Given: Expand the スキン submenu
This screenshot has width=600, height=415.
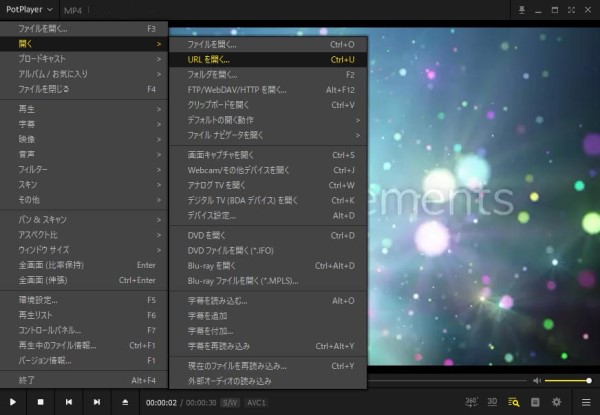Looking at the screenshot, I should pos(84,185).
